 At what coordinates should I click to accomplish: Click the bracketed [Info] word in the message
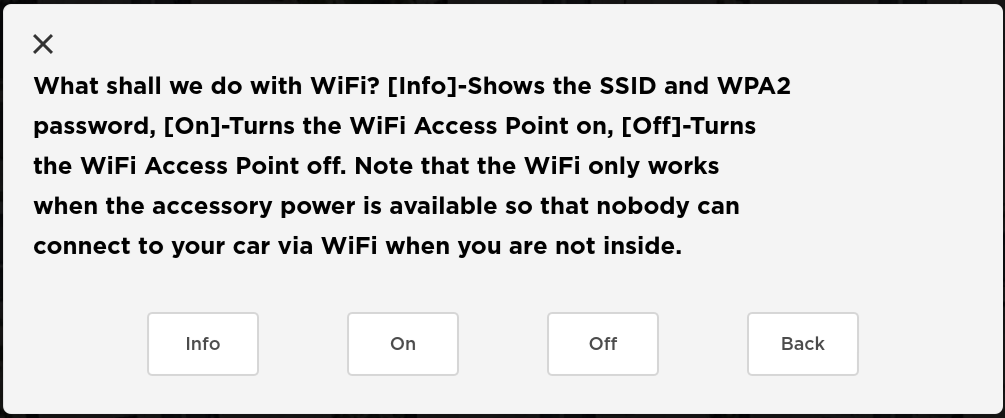421,86
